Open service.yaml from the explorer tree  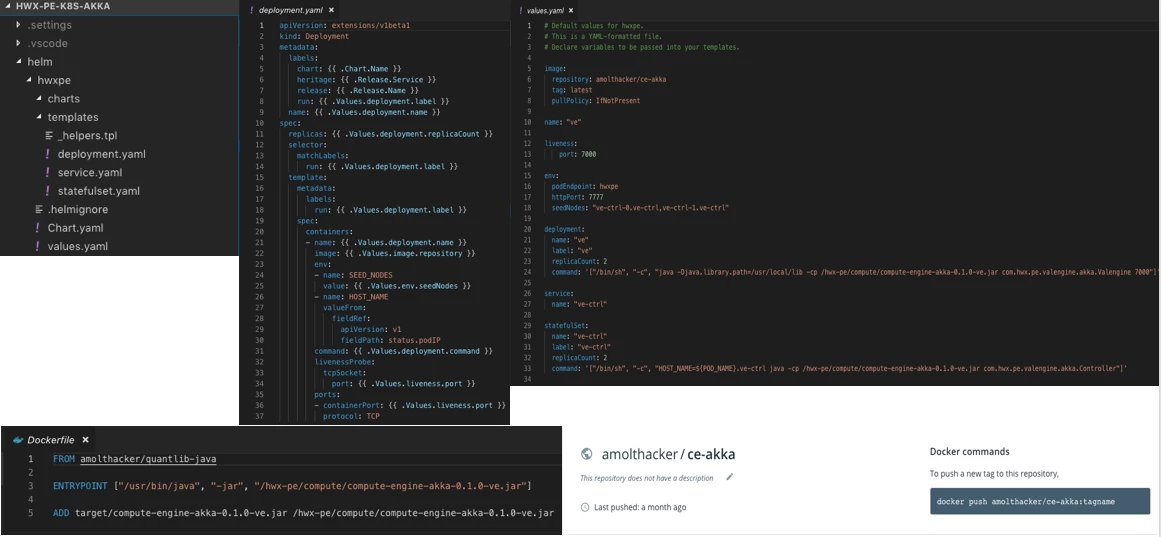90,173
